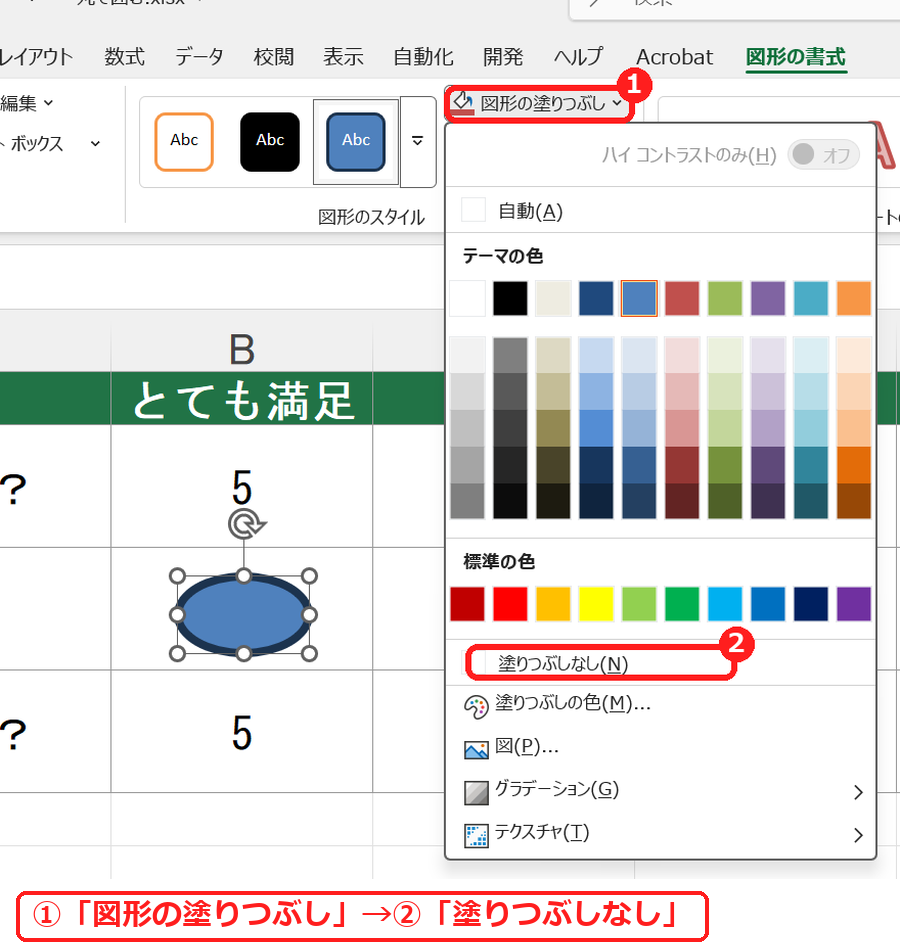
Task: Choose 塗りつぶしの色(M)... option
Action: coord(660,706)
